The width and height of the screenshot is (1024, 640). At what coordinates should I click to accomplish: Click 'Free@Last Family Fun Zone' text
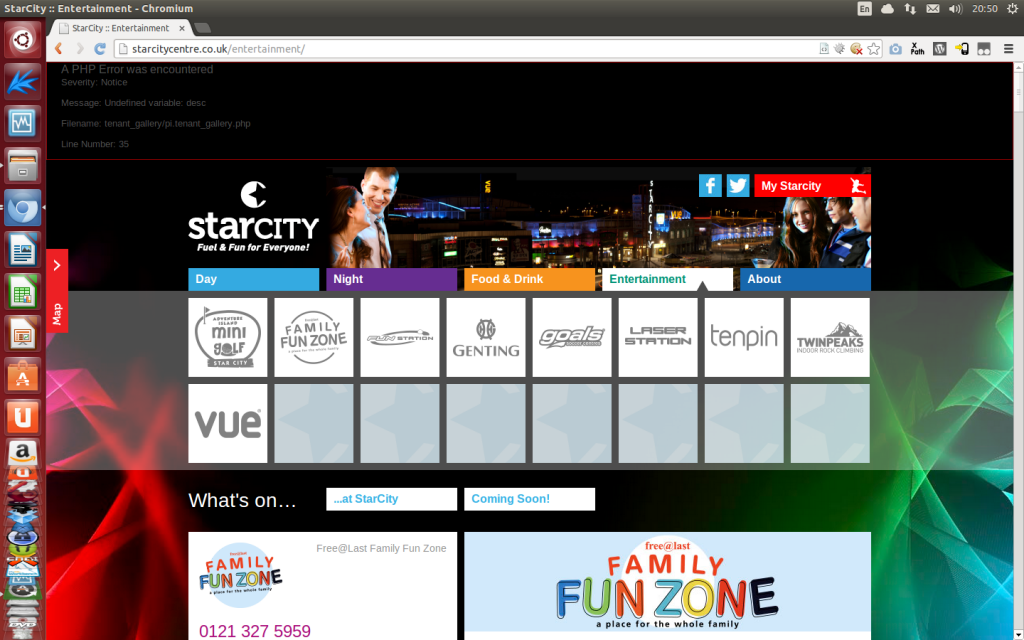click(381, 549)
